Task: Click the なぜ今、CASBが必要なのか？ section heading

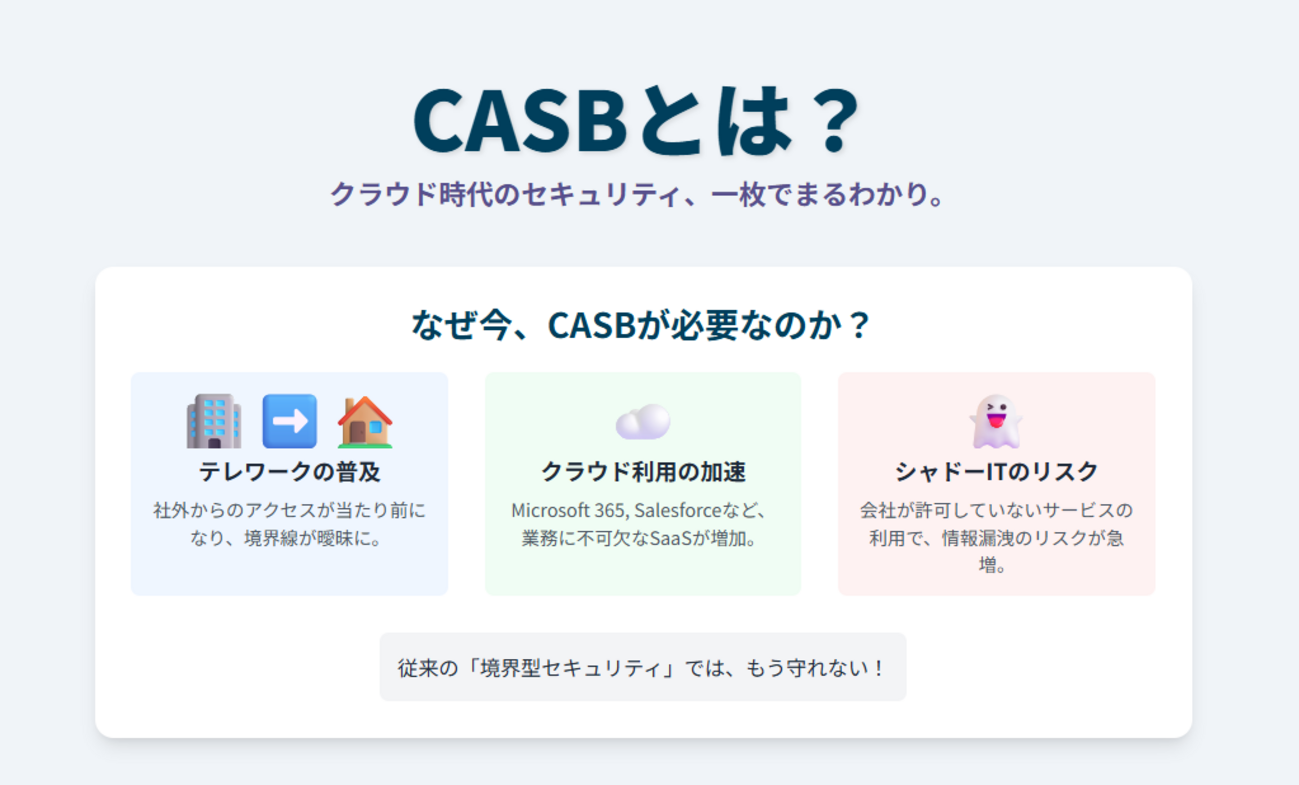Action: (x=643, y=325)
